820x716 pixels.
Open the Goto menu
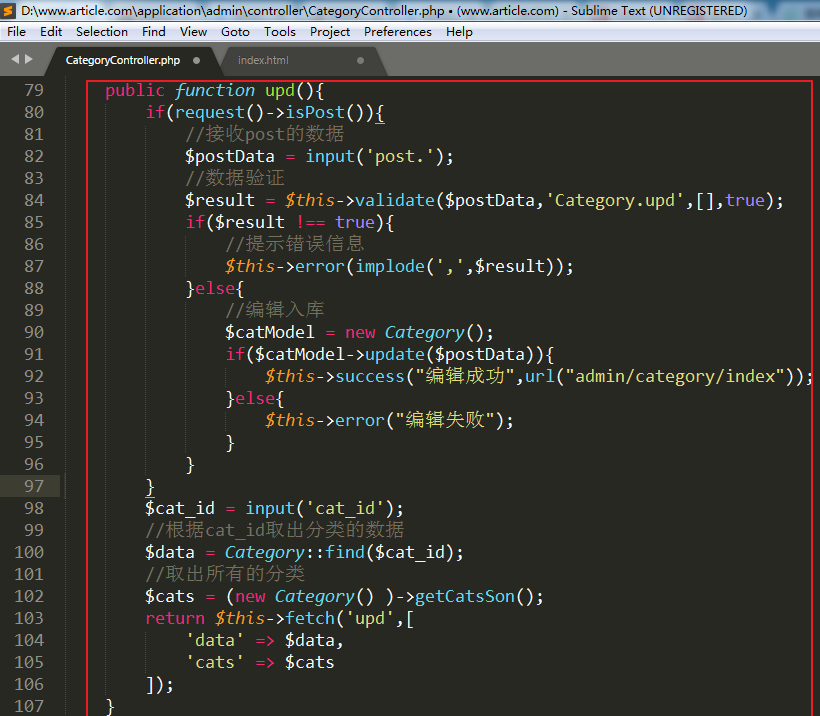235,32
